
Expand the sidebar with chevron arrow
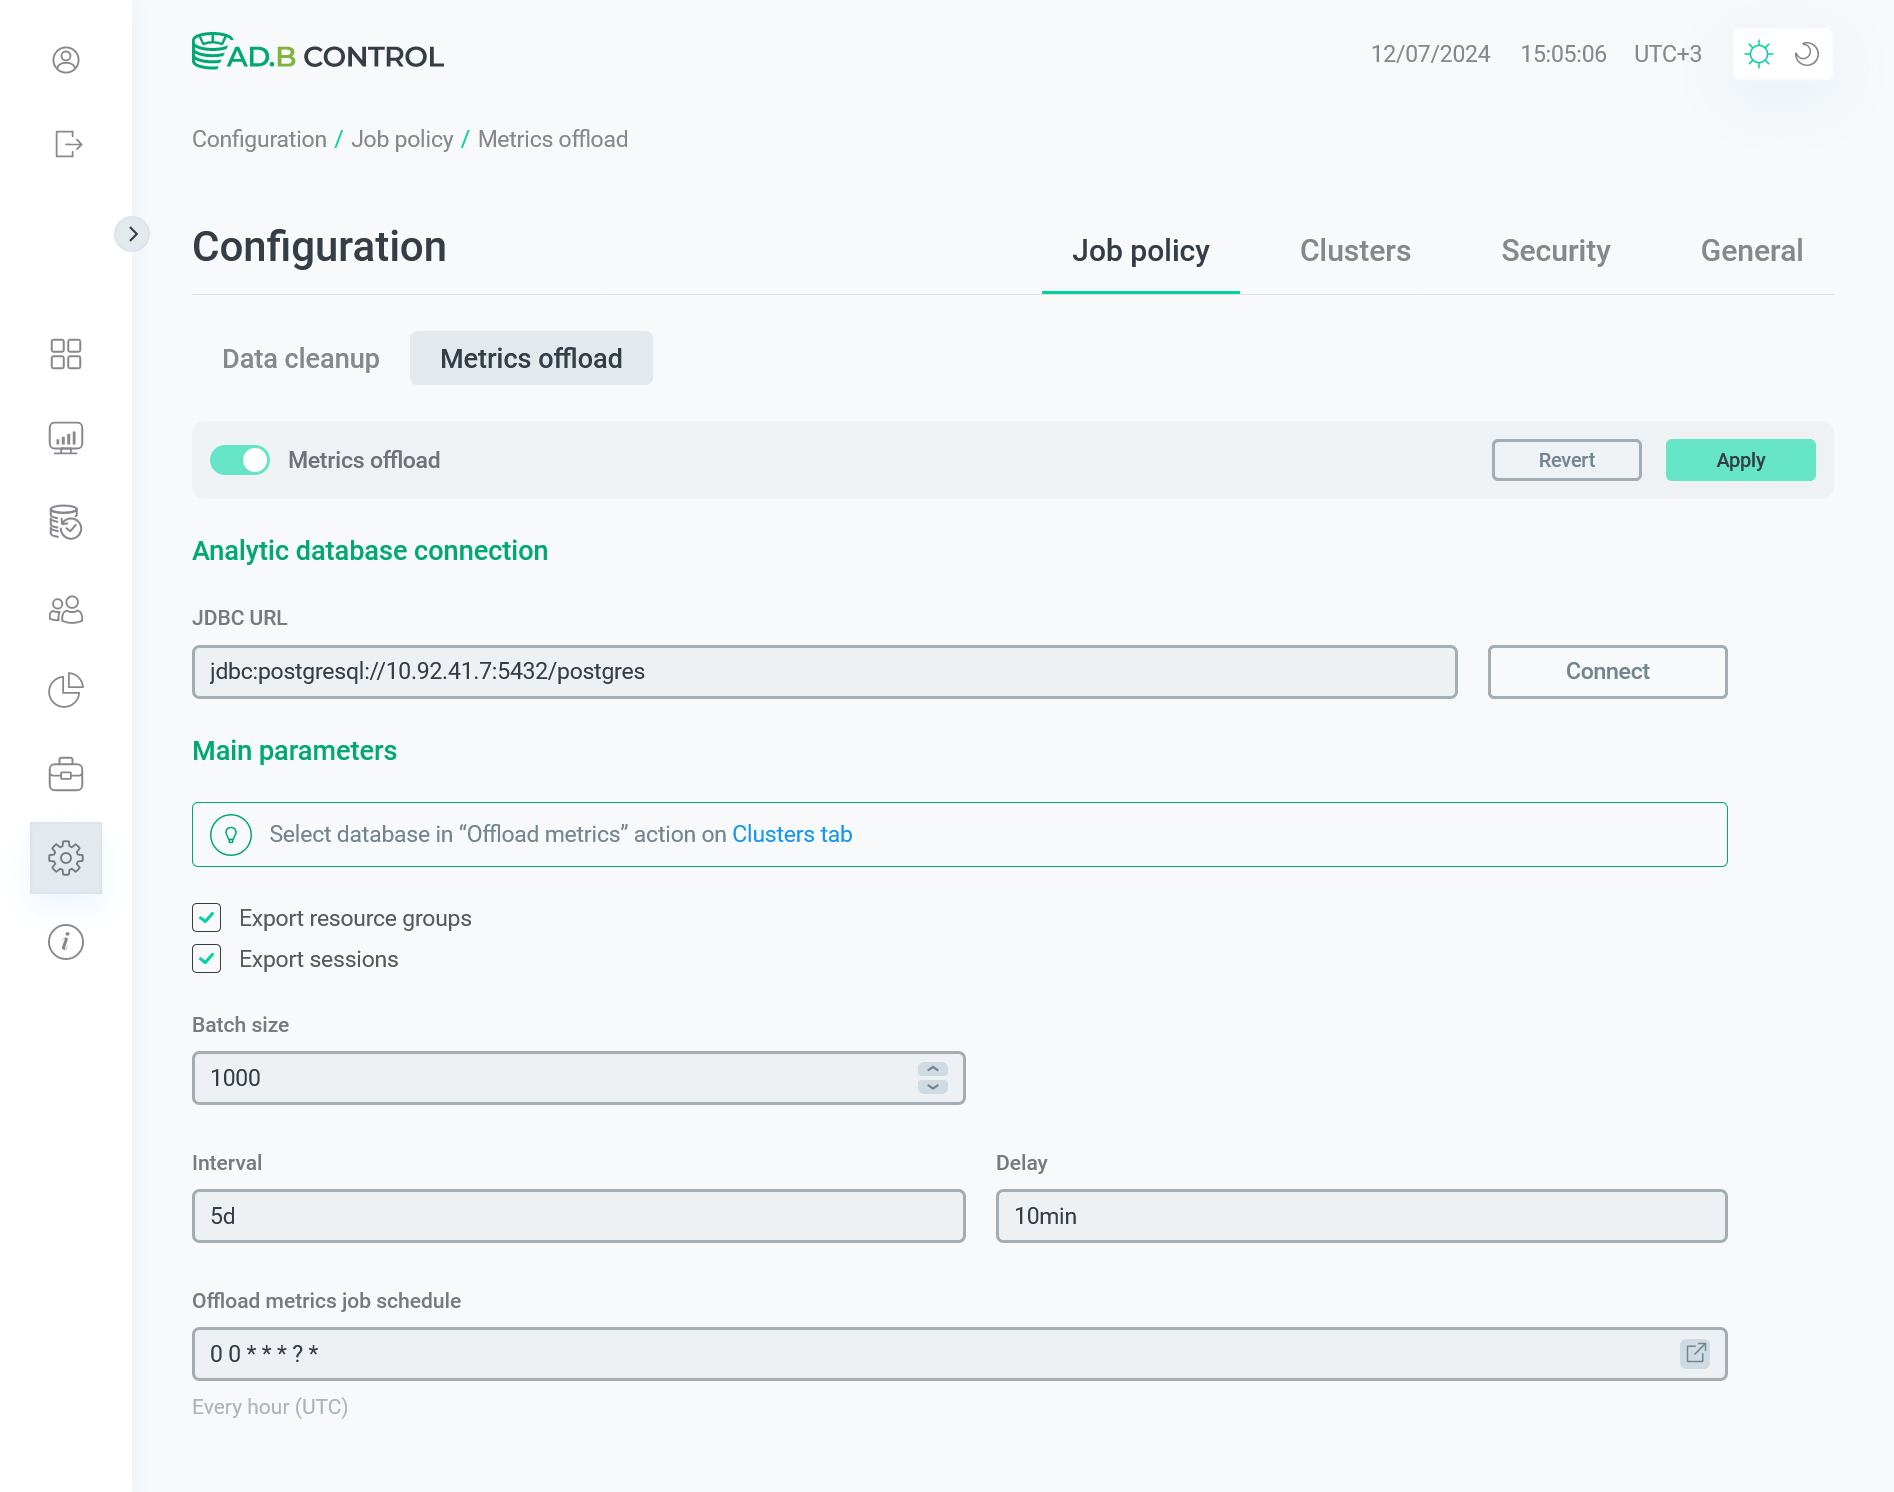coord(132,234)
